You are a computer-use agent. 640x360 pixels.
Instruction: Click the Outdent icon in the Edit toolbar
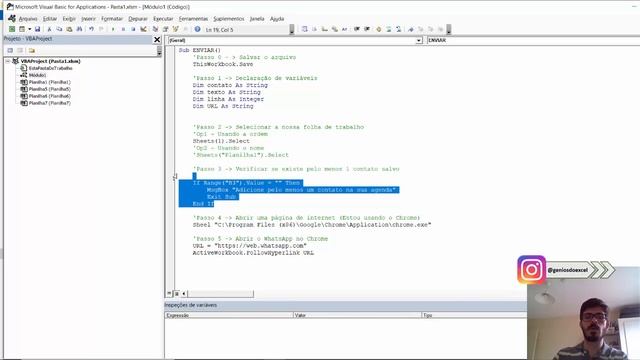pos(367,29)
